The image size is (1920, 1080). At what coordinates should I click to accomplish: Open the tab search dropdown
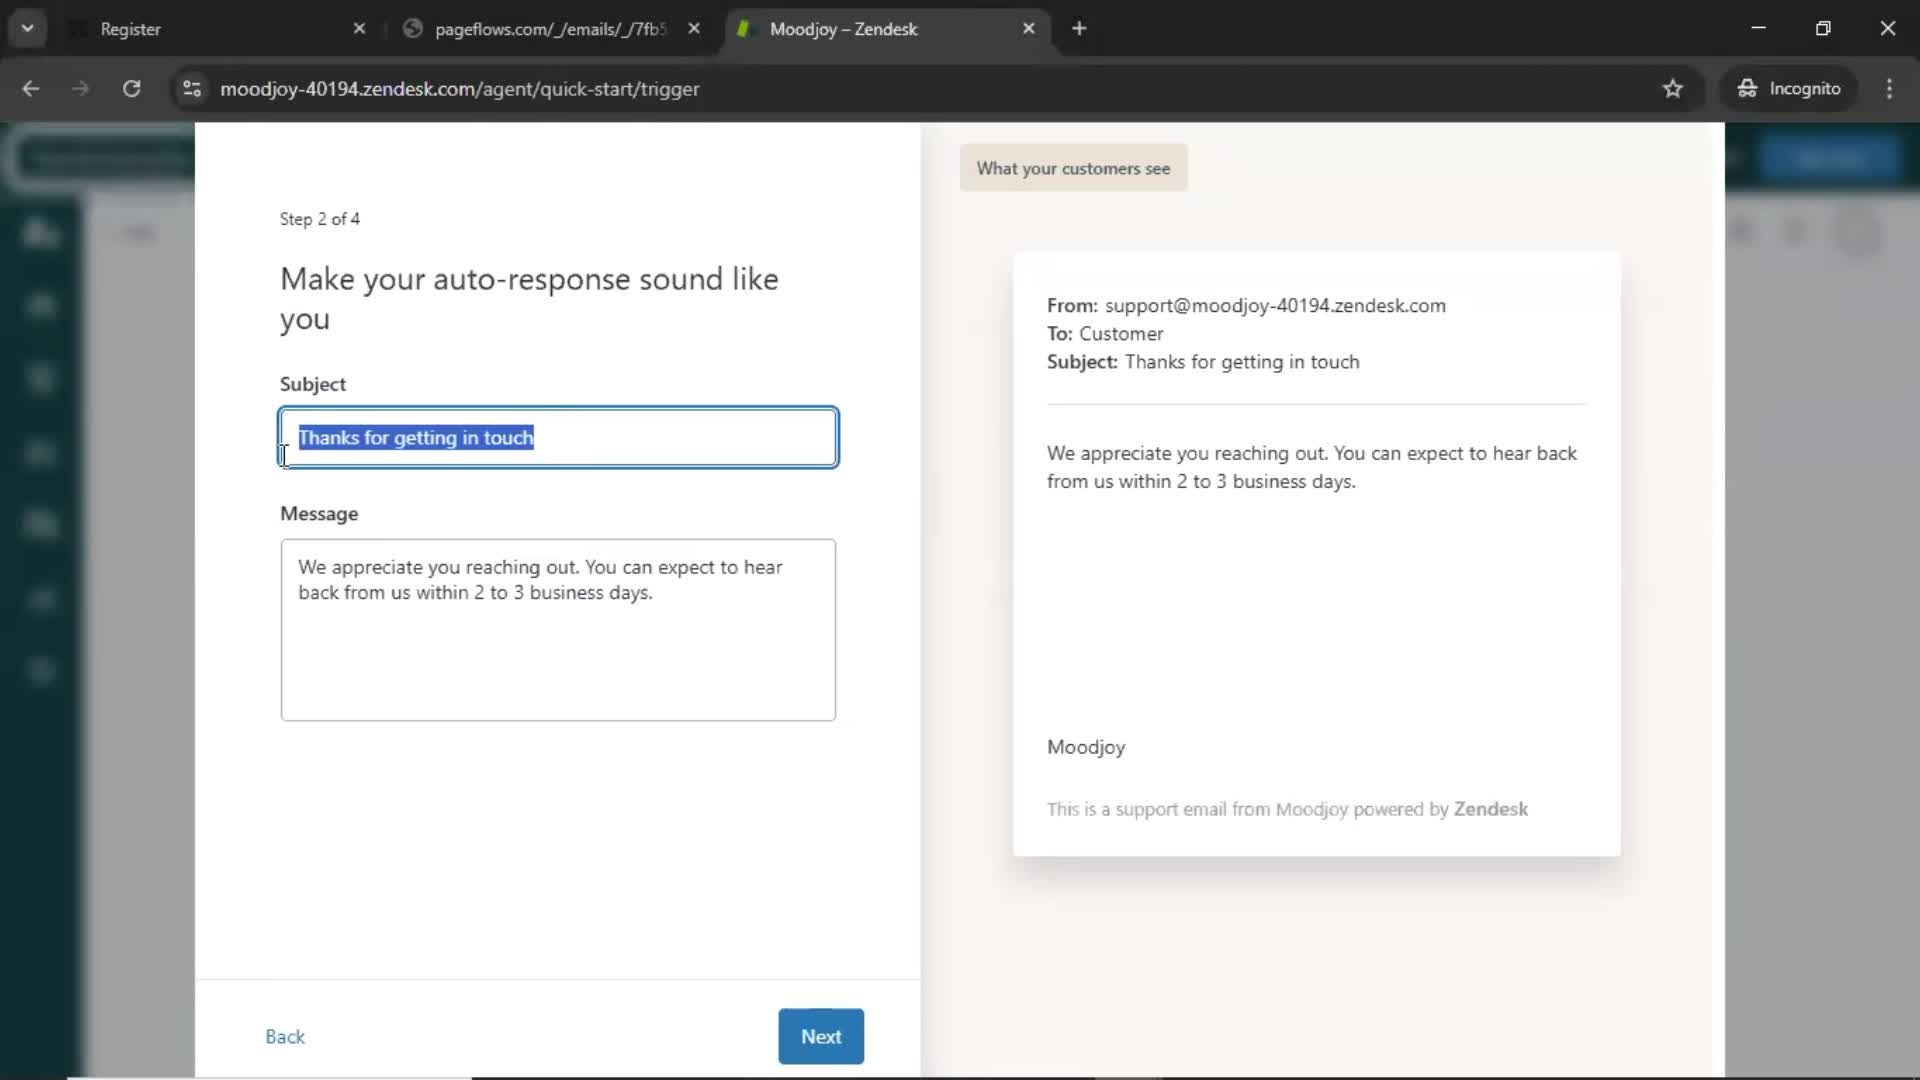coord(27,29)
